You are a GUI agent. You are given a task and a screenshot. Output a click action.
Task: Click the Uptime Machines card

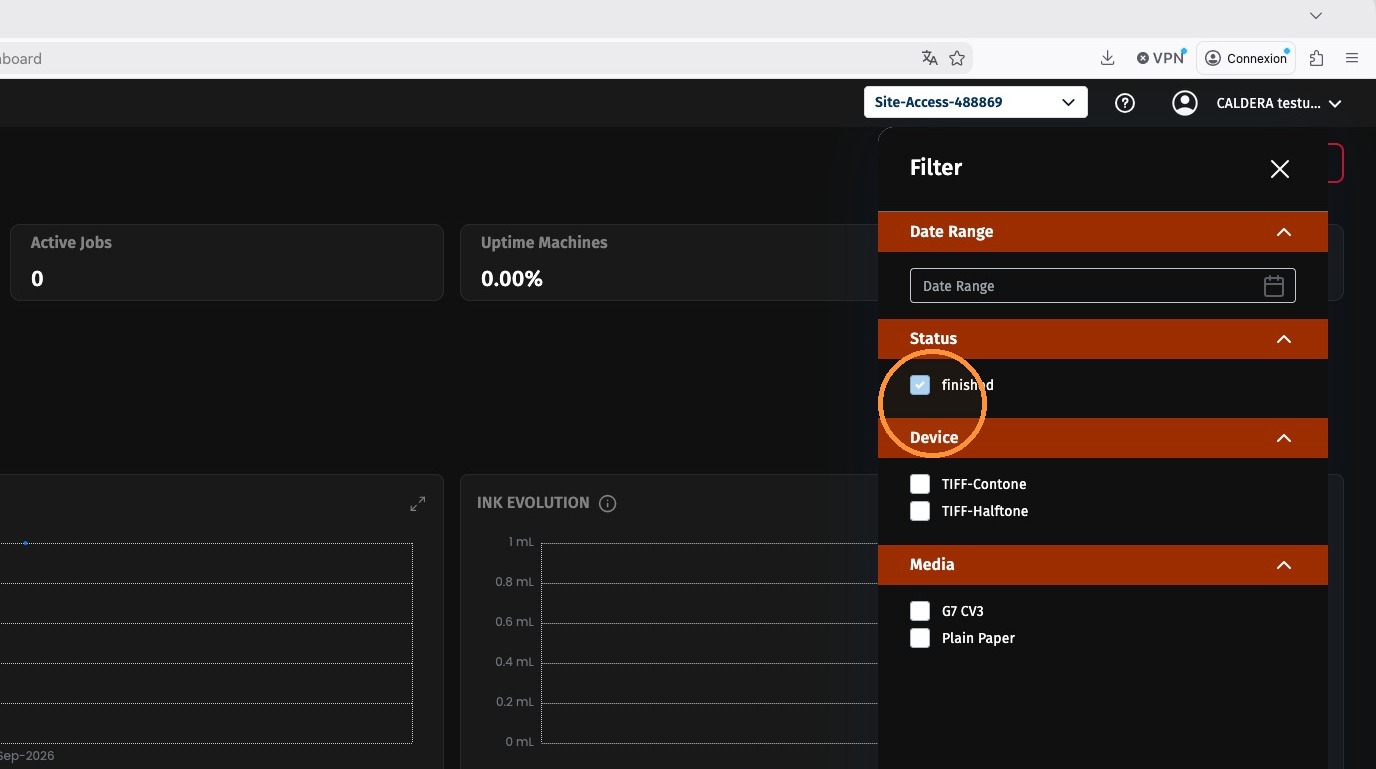(669, 262)
